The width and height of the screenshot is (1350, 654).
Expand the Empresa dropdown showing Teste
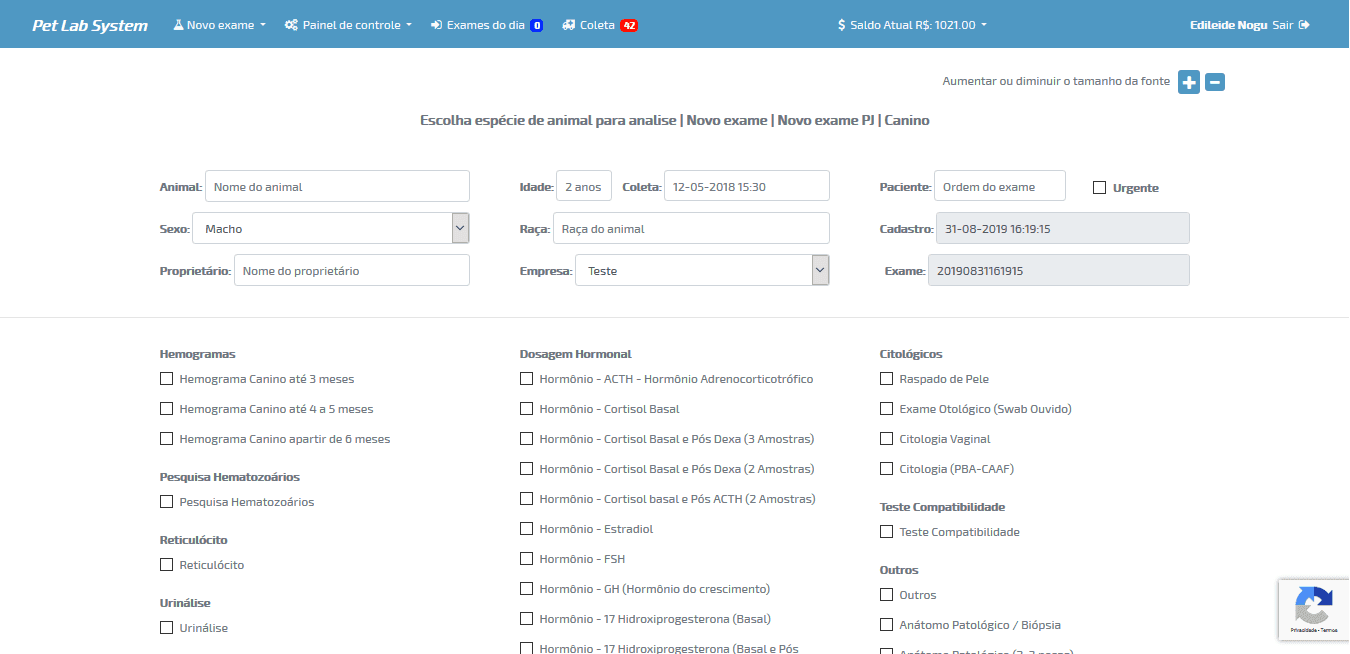pos(701,270)
